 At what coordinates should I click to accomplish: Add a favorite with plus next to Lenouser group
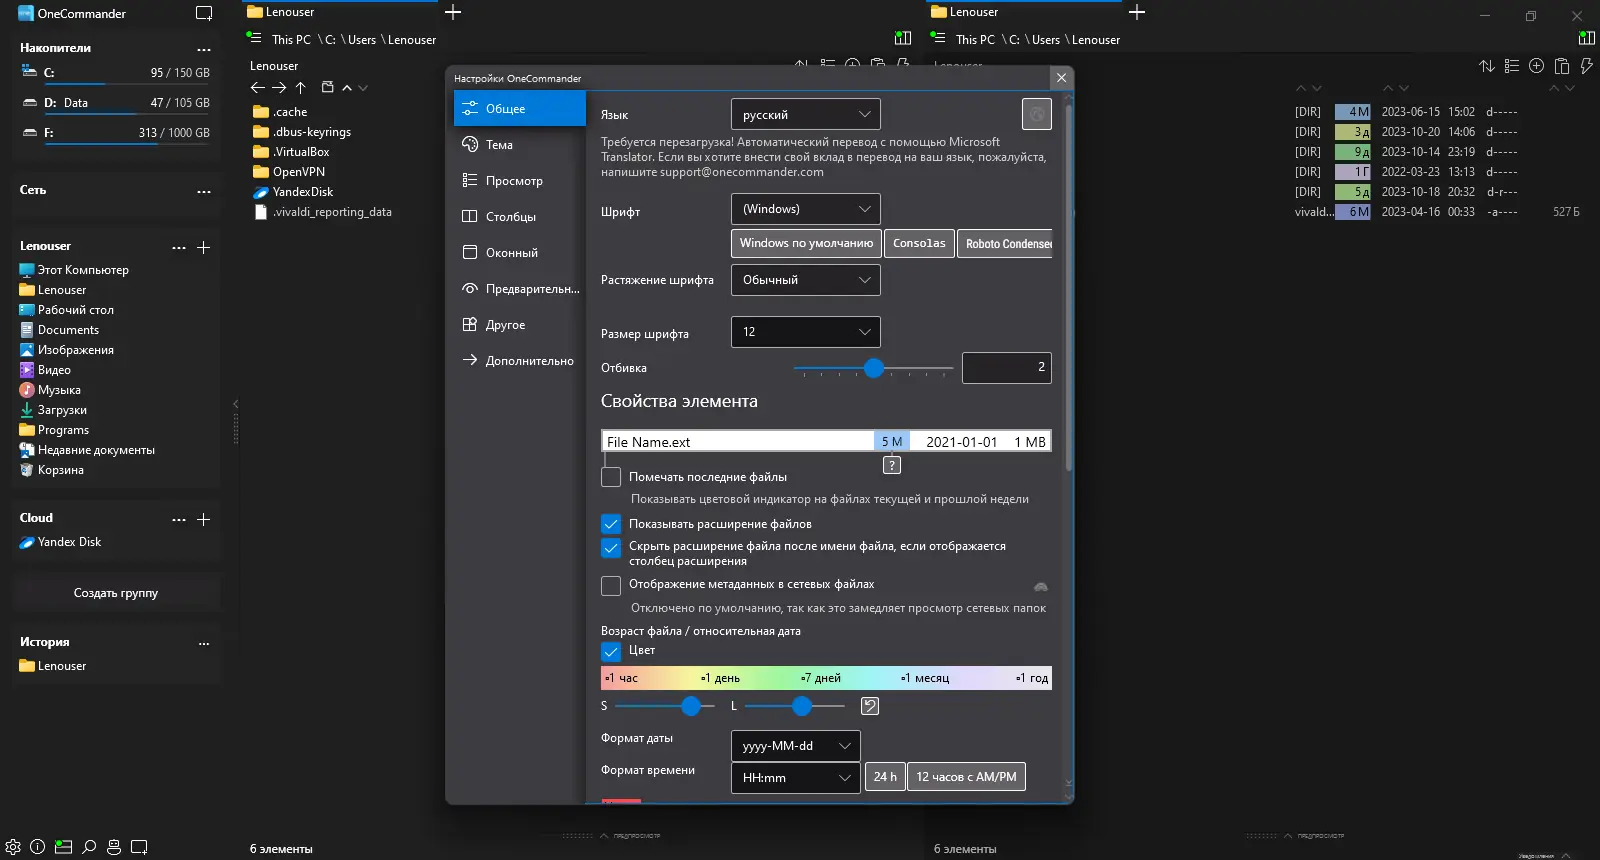pos(204,247)
